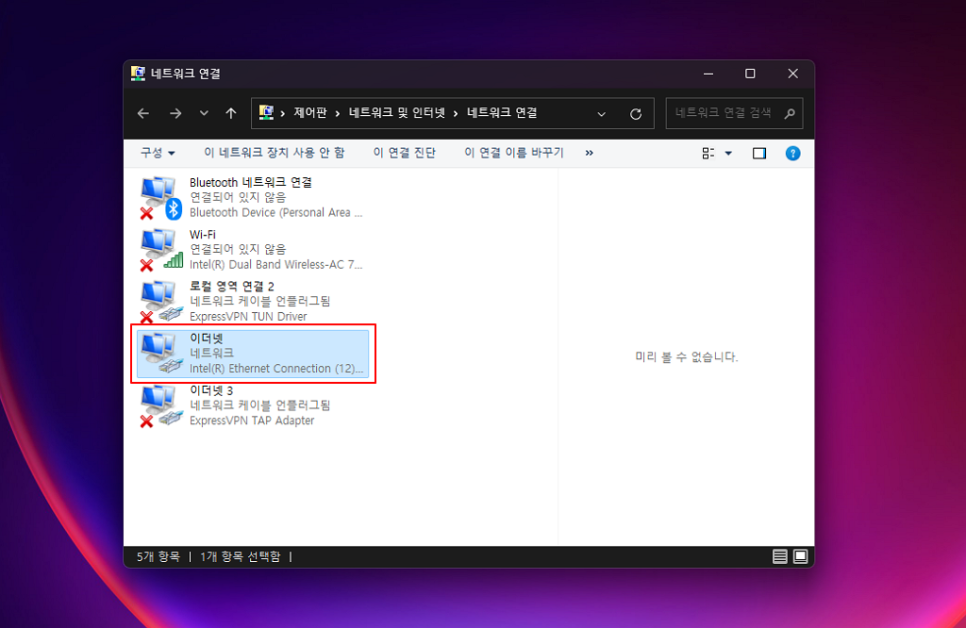
Task: Click the 로컬 영역 연결 2 name
Action: 232,287
